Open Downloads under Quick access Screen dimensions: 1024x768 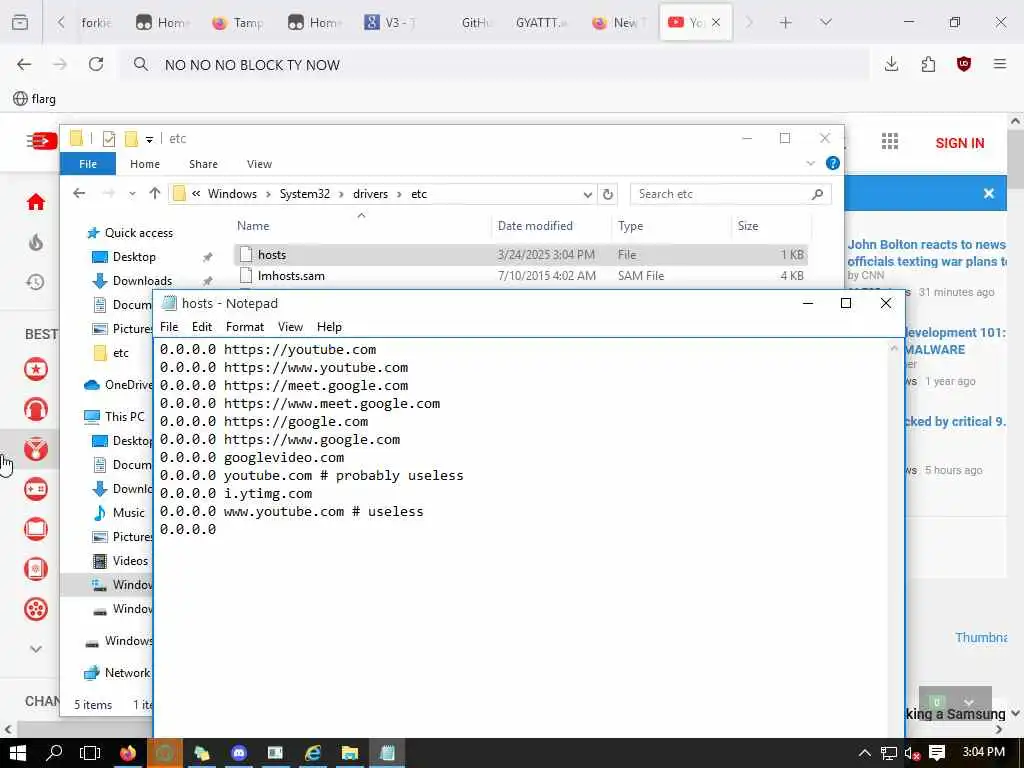pyautogui.click(x=142, y=281)
